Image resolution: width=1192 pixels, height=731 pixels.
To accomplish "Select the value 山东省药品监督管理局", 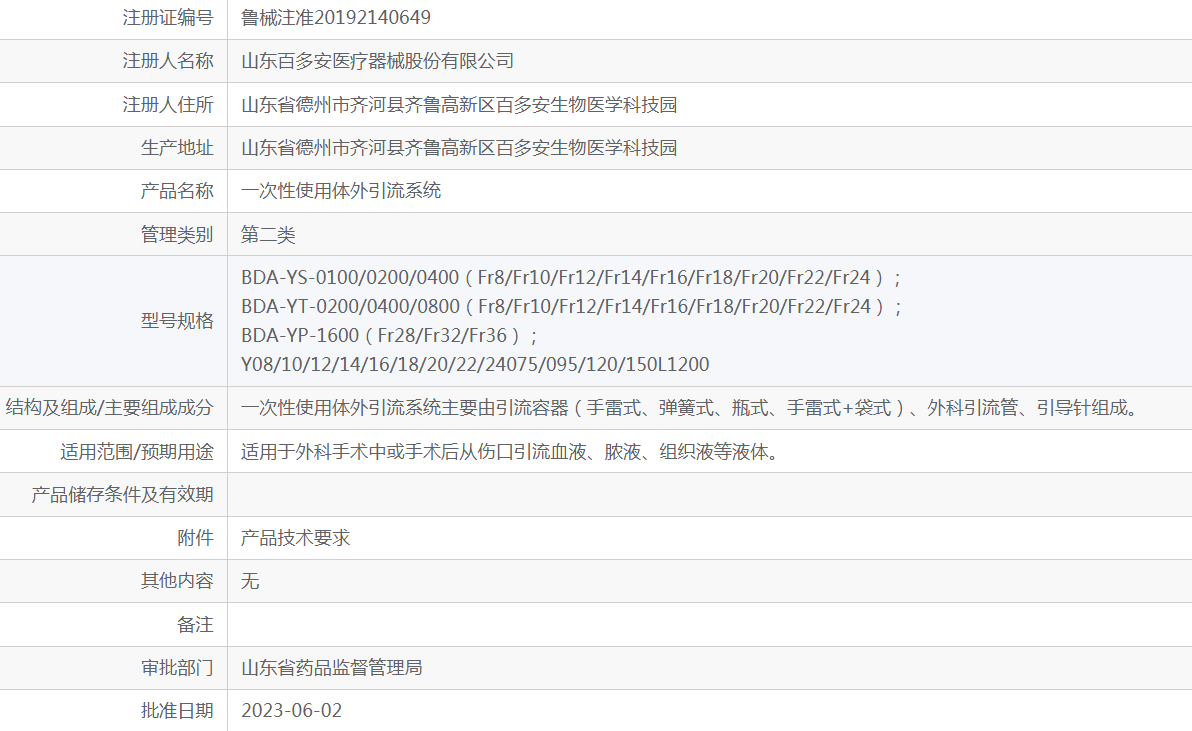I will pos(331,667).
